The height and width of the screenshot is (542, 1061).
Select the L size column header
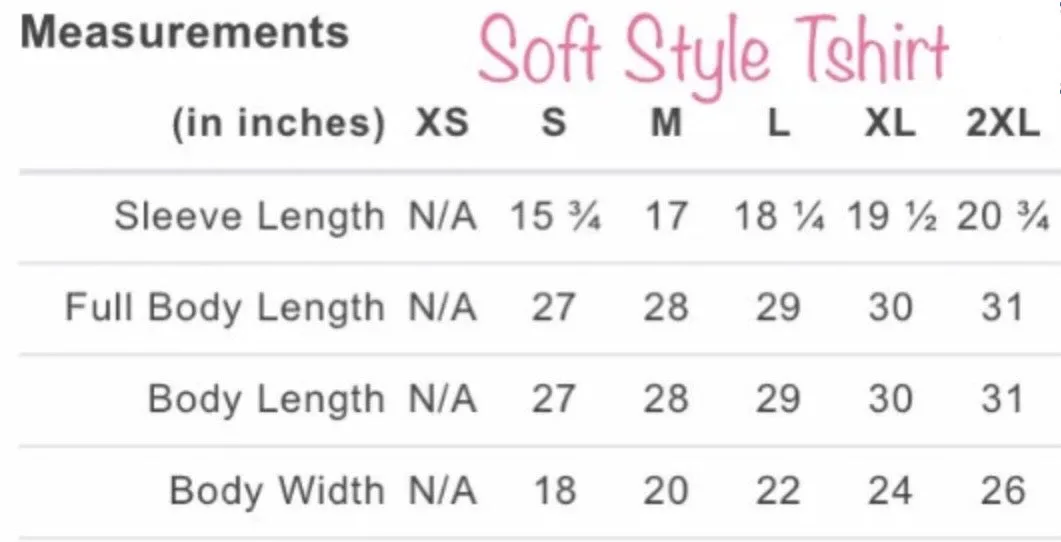[778, 123]
